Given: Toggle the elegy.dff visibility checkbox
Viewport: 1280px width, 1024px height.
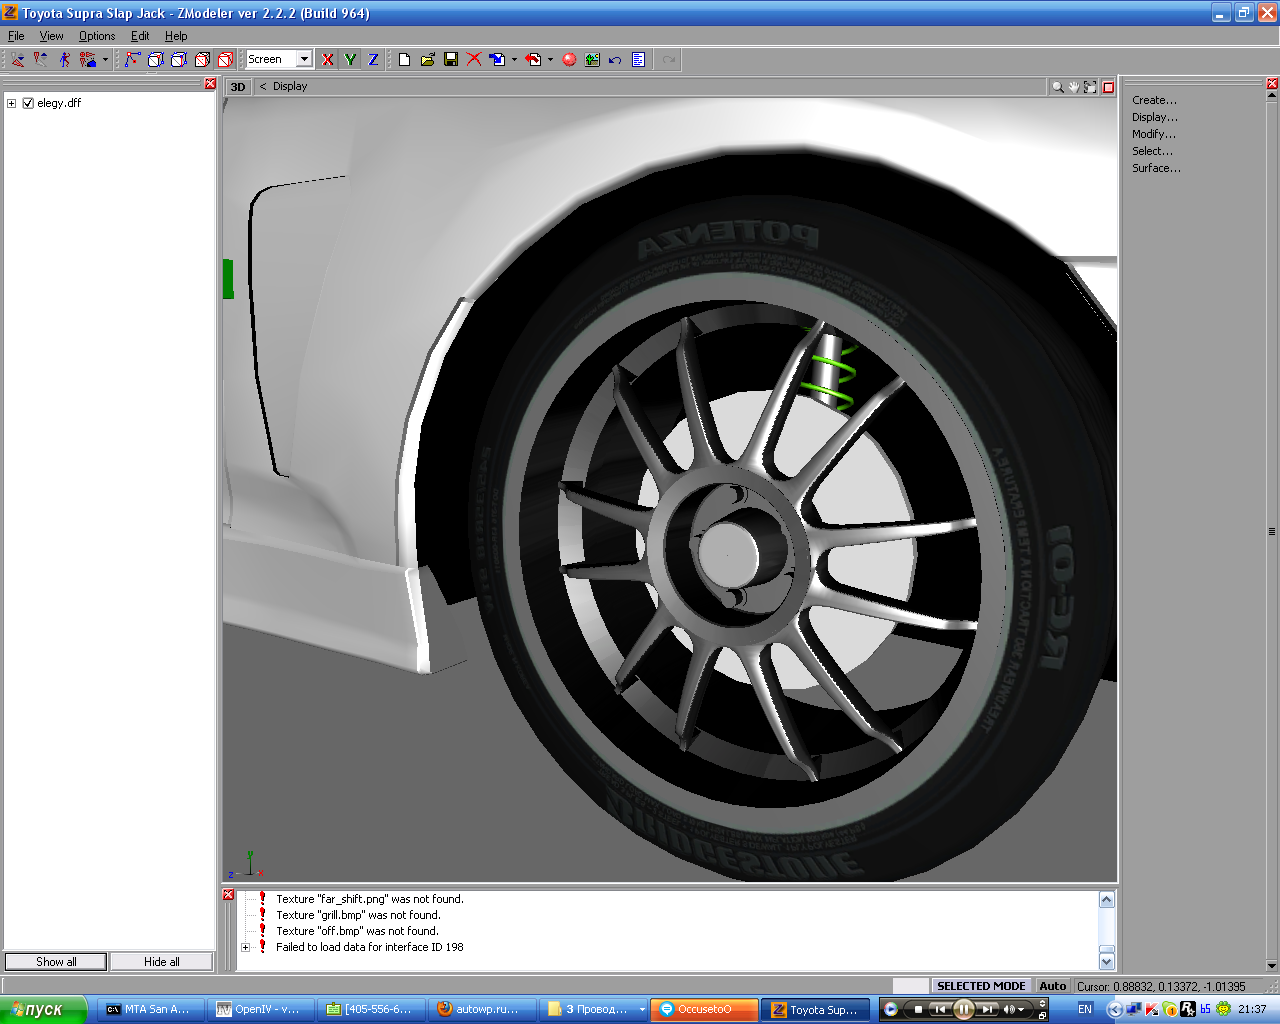Looking at the screenshot, I should click(28, 103).
